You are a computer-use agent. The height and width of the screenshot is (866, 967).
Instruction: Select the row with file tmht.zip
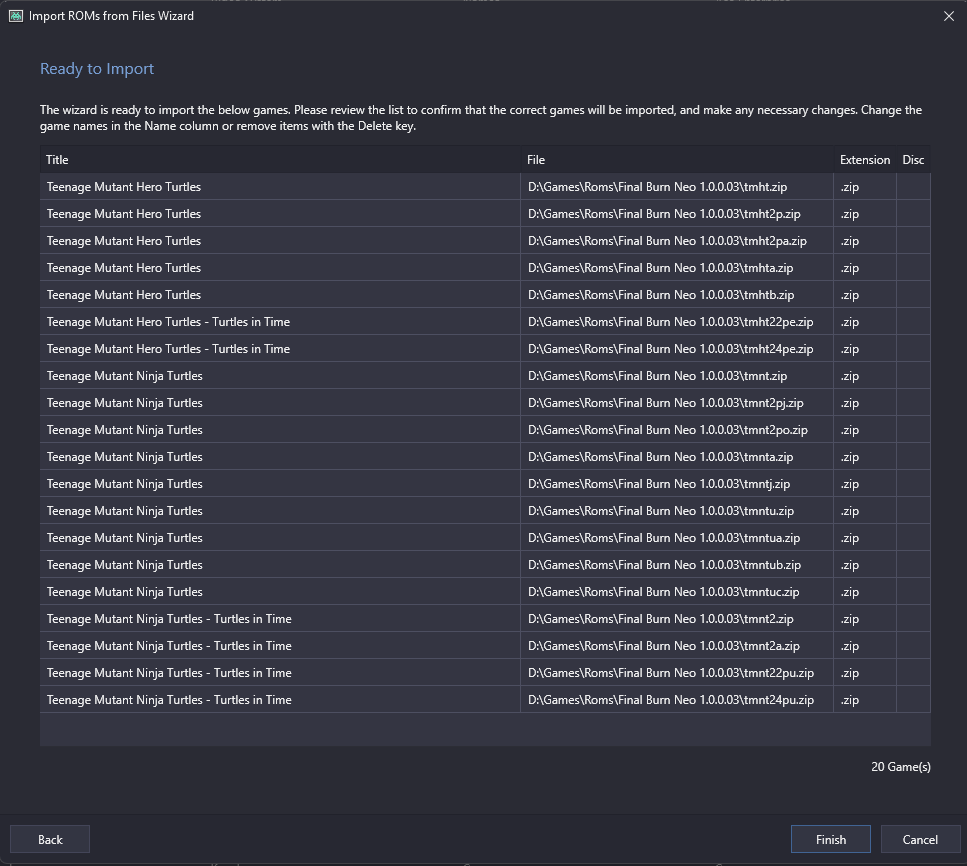tap(485, 186)
